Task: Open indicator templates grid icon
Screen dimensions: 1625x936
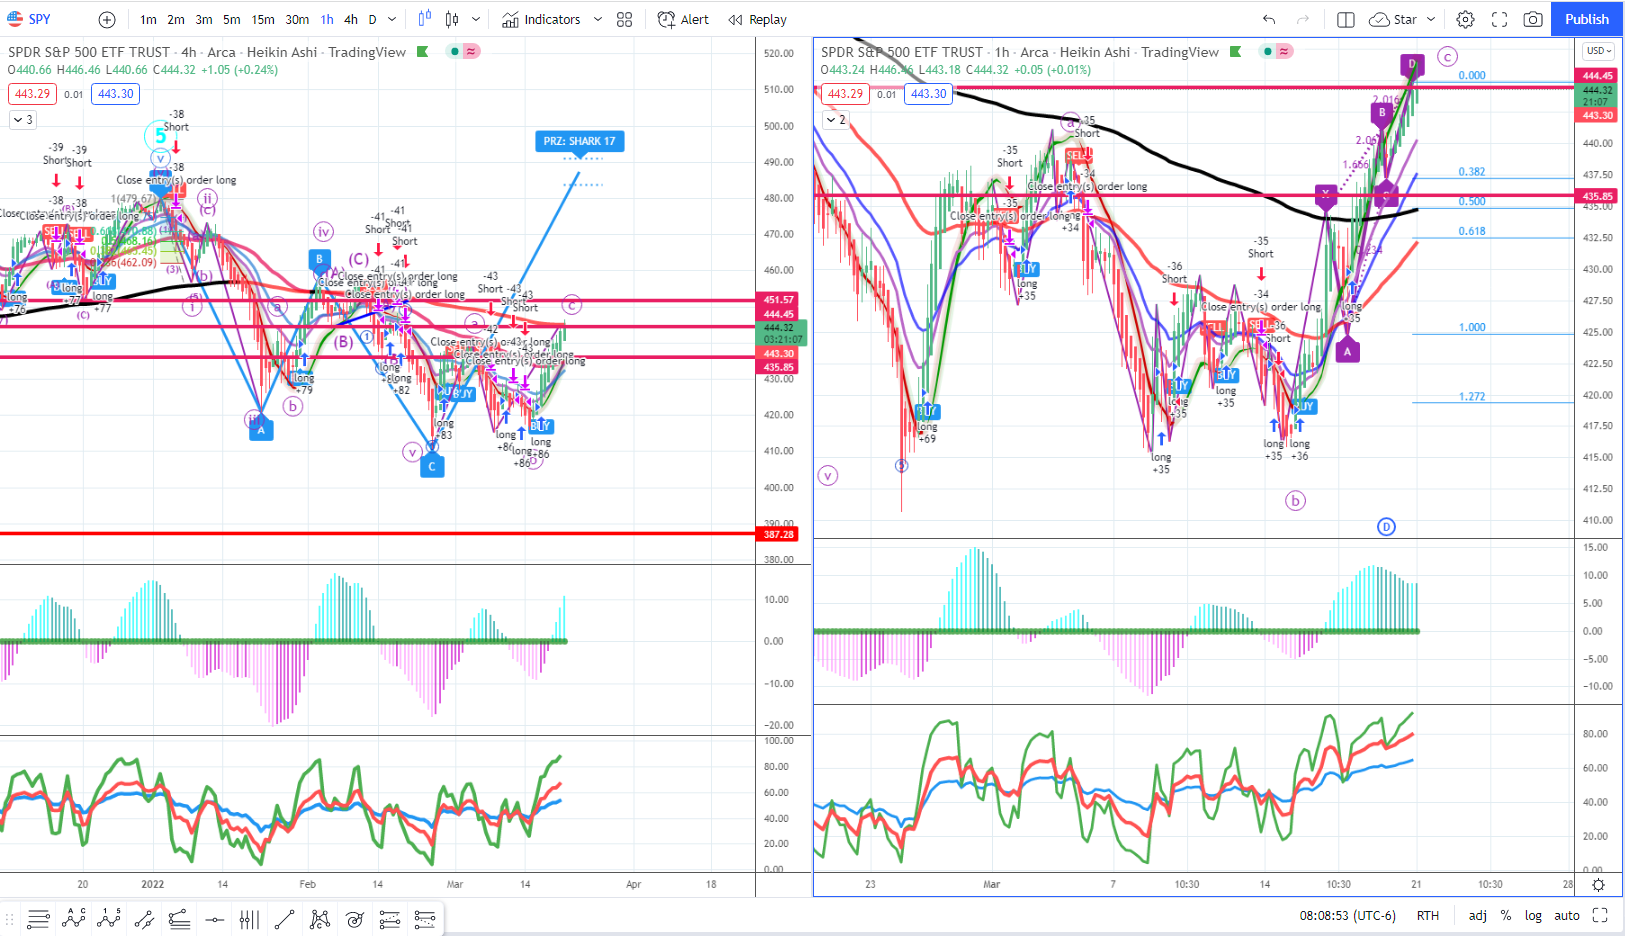Action: point(625,19)
